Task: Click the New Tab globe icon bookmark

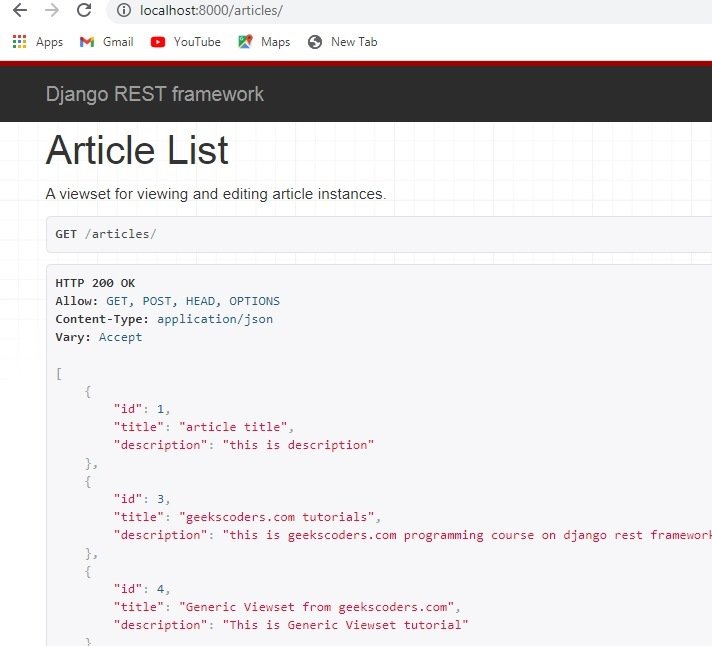Action: tap(315, 42)
